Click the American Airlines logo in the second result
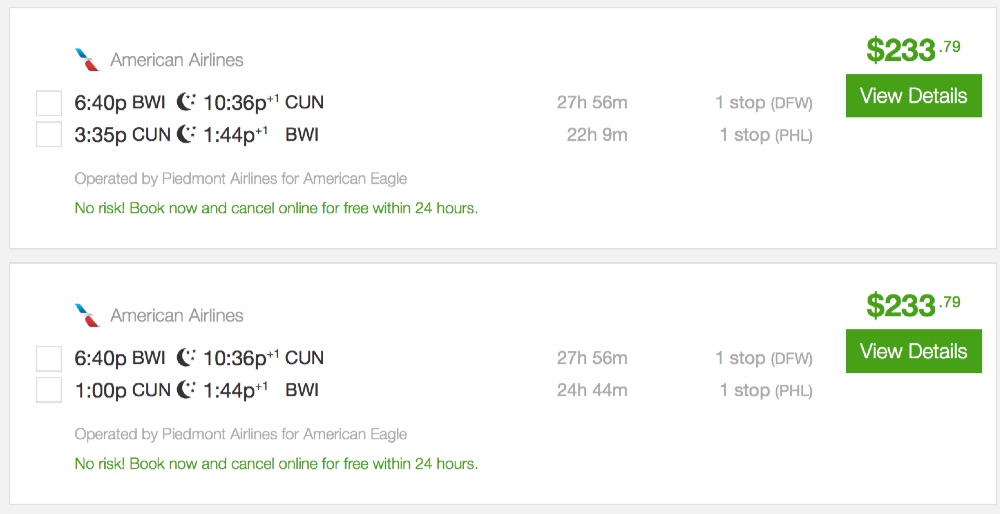The width and height of the screenshot is (1000, 514). tap(88, 316)
